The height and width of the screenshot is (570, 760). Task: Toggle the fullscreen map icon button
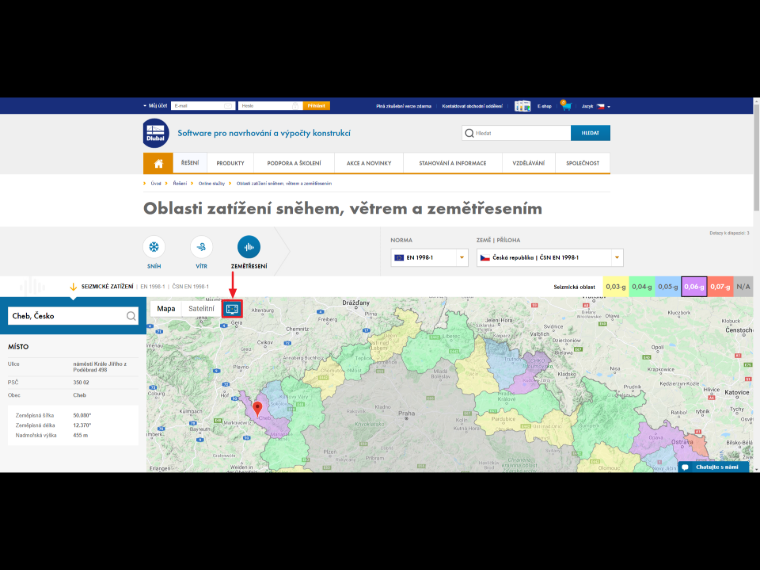pyautogui.click(x=232, y=309)
